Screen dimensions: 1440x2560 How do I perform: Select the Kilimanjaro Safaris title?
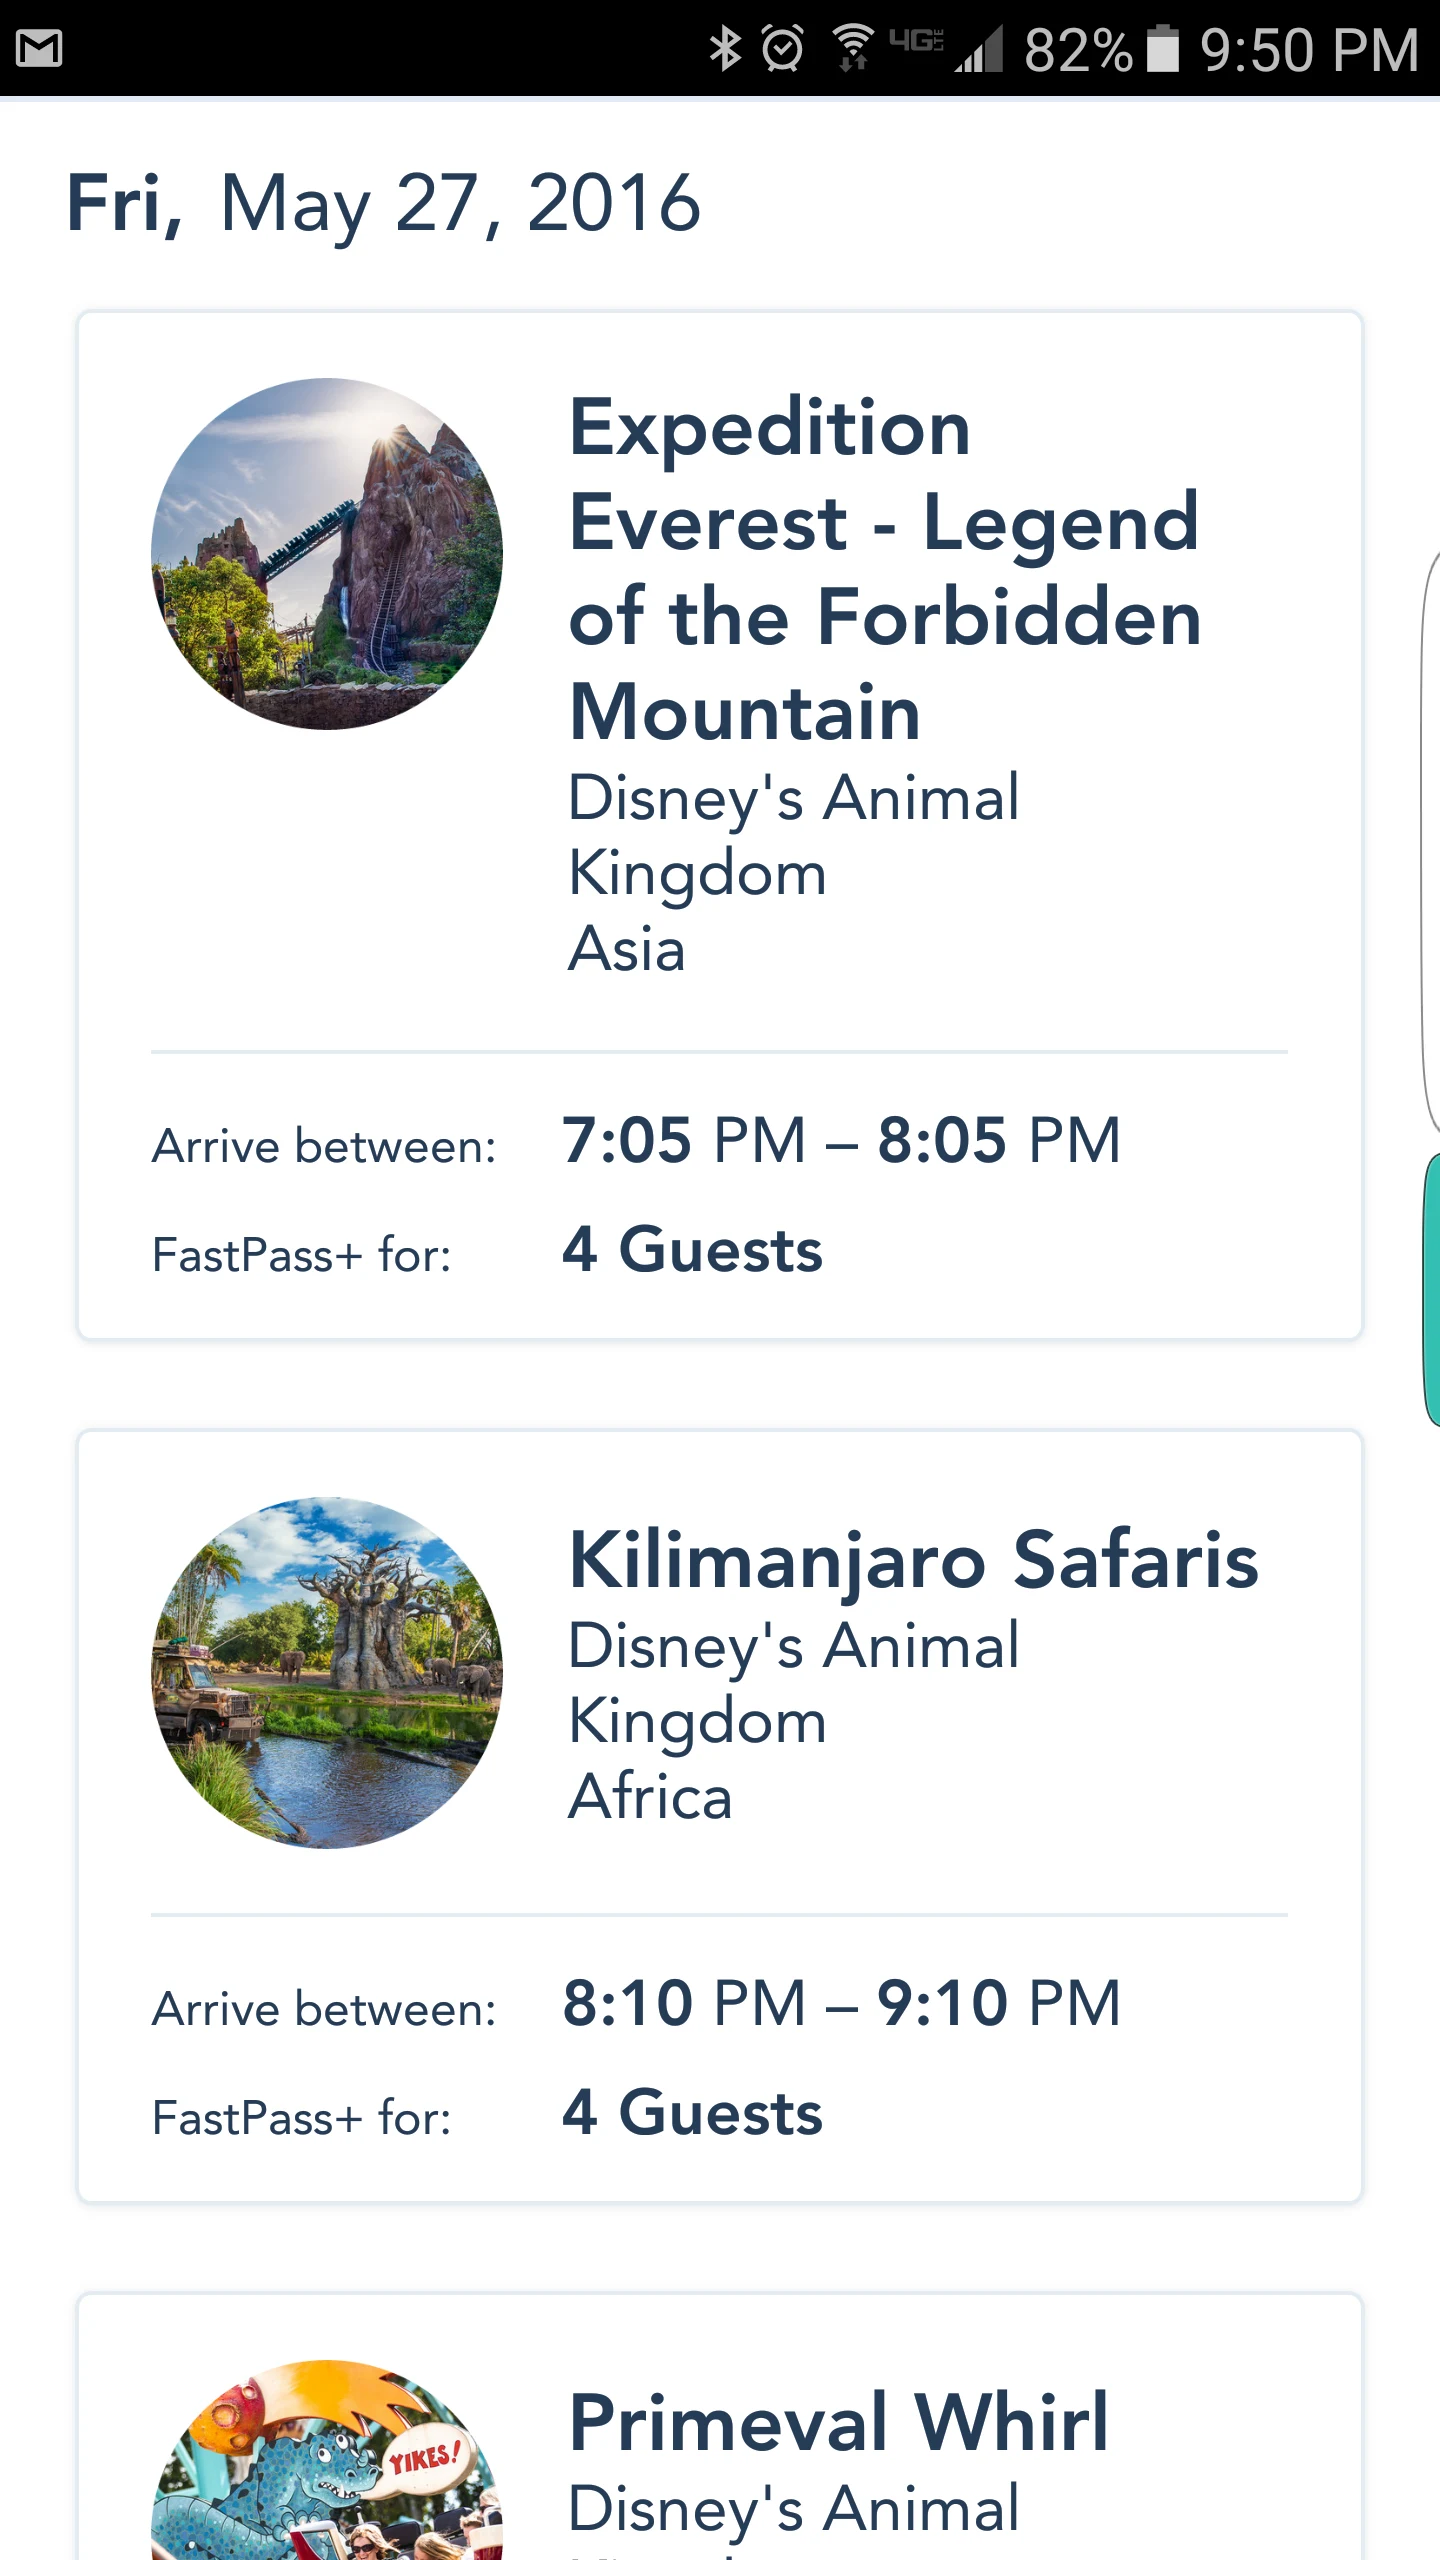coord(913,1560)
